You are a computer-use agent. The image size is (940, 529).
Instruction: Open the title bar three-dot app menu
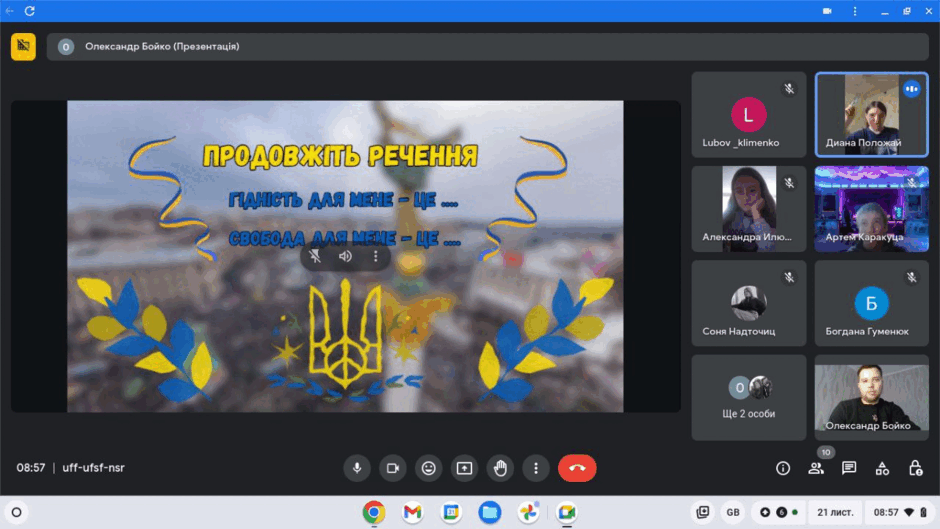tap(855, 11)
